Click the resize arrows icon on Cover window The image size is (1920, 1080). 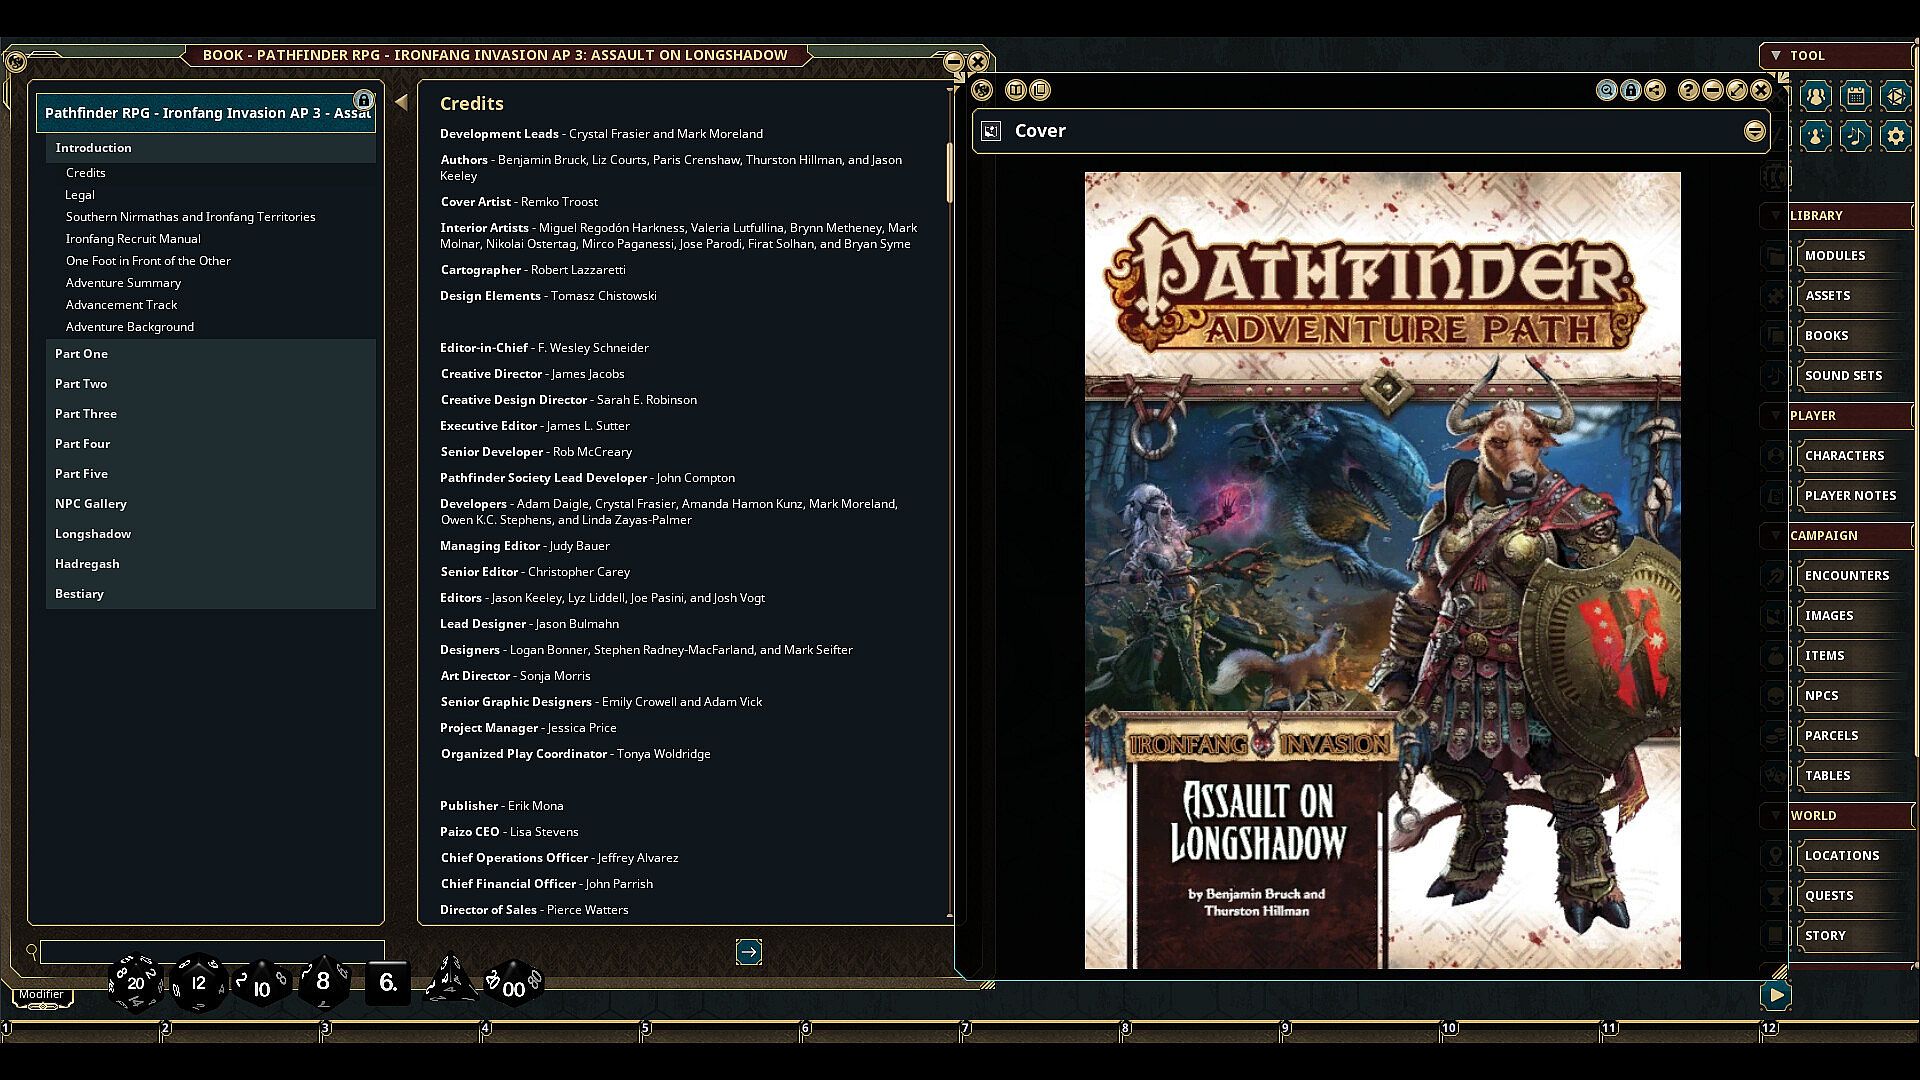click(x=1737, y=91)
